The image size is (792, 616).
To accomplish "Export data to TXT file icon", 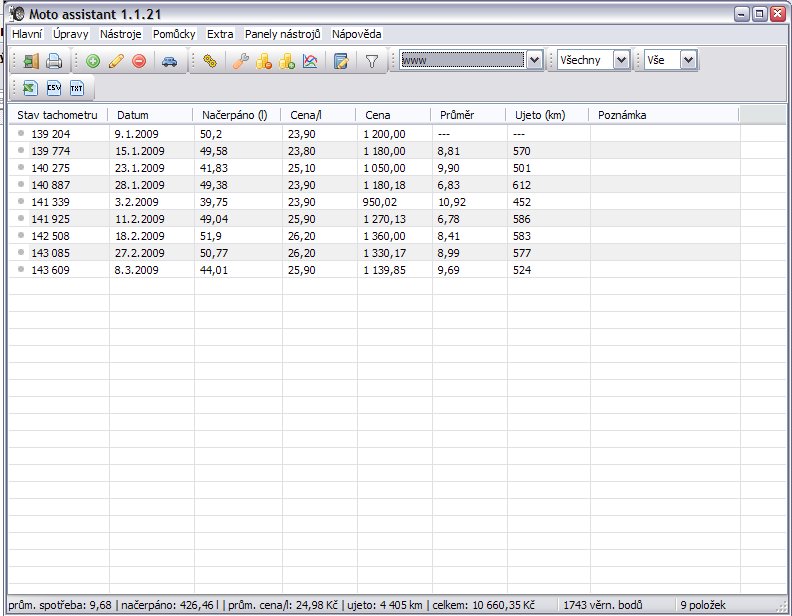I will pos(77,88).
